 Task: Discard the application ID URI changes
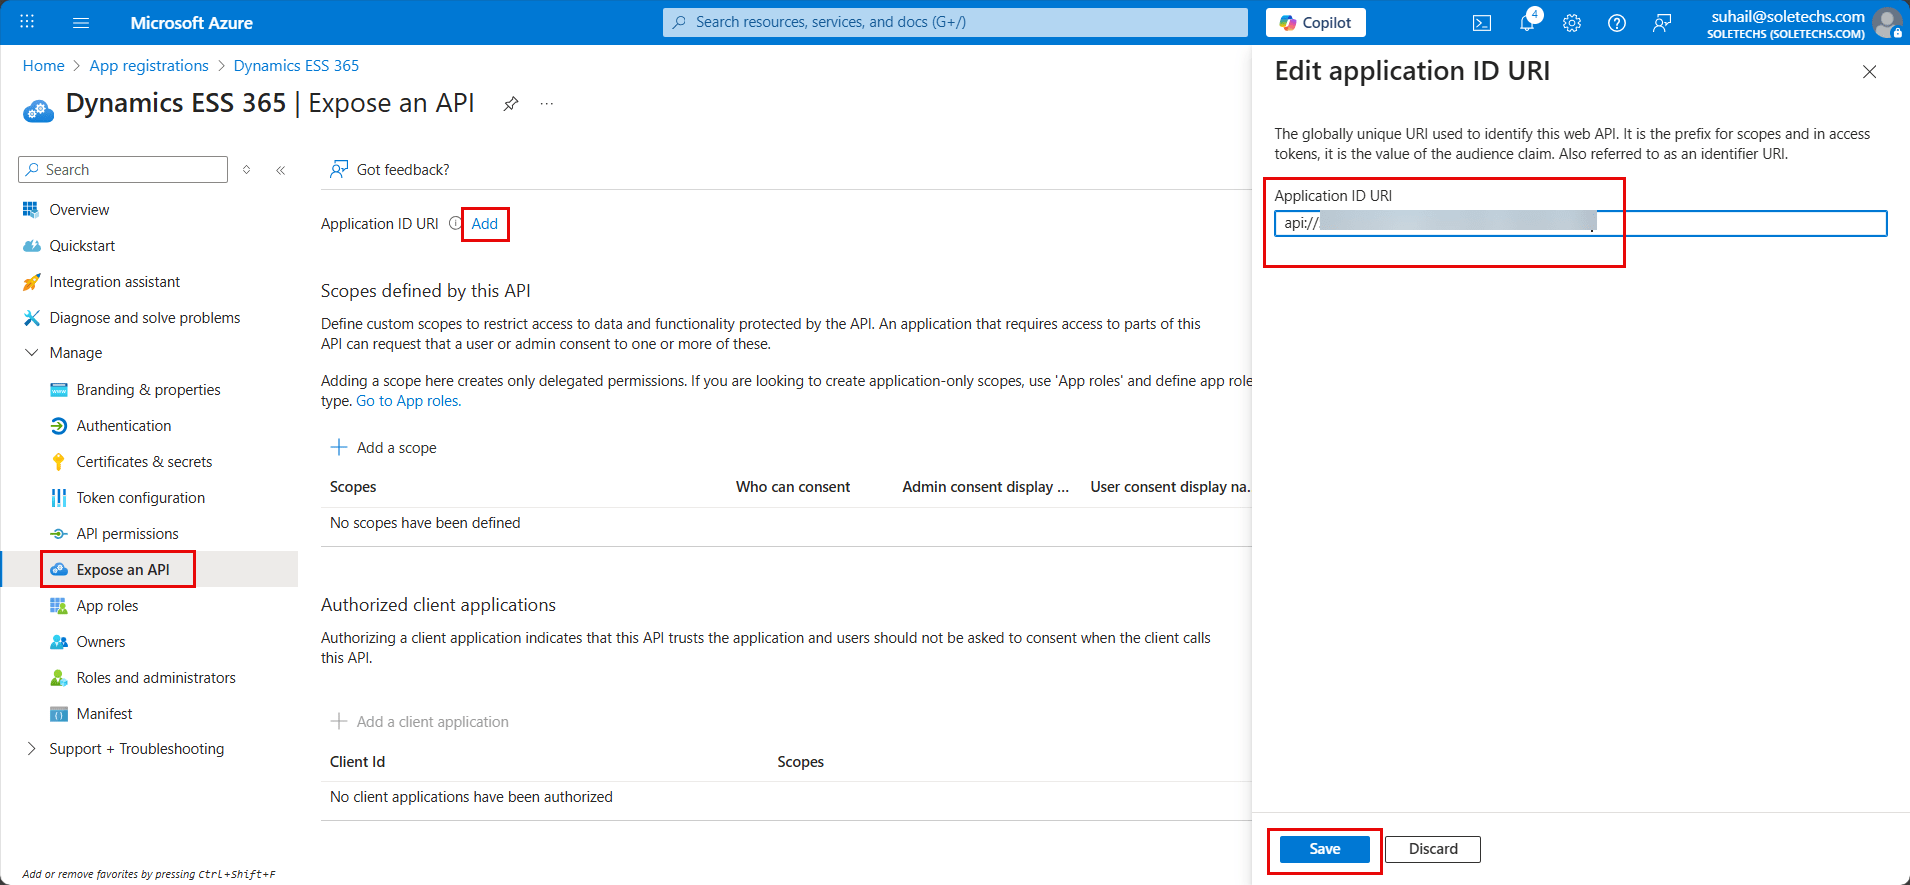click(1433, 849)
